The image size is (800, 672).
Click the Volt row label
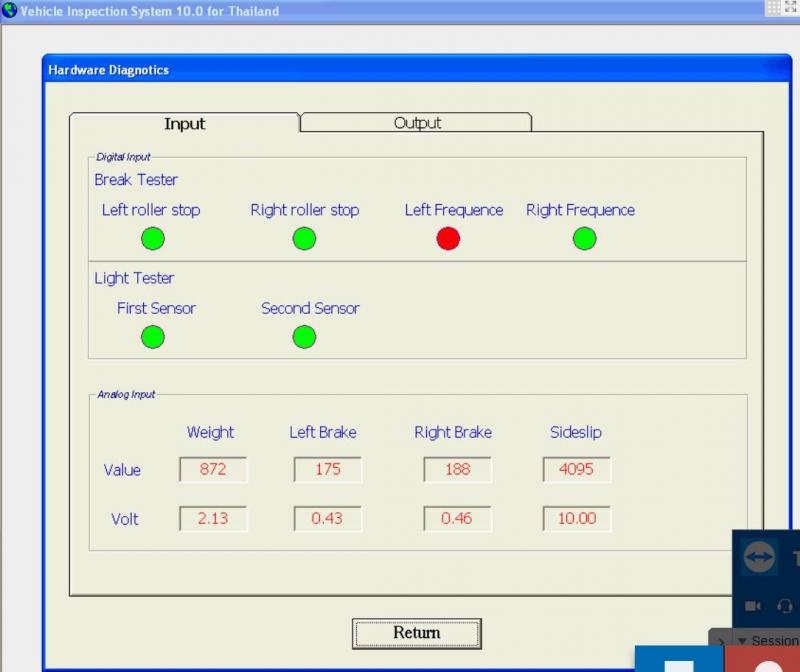[x=124, y=519]
